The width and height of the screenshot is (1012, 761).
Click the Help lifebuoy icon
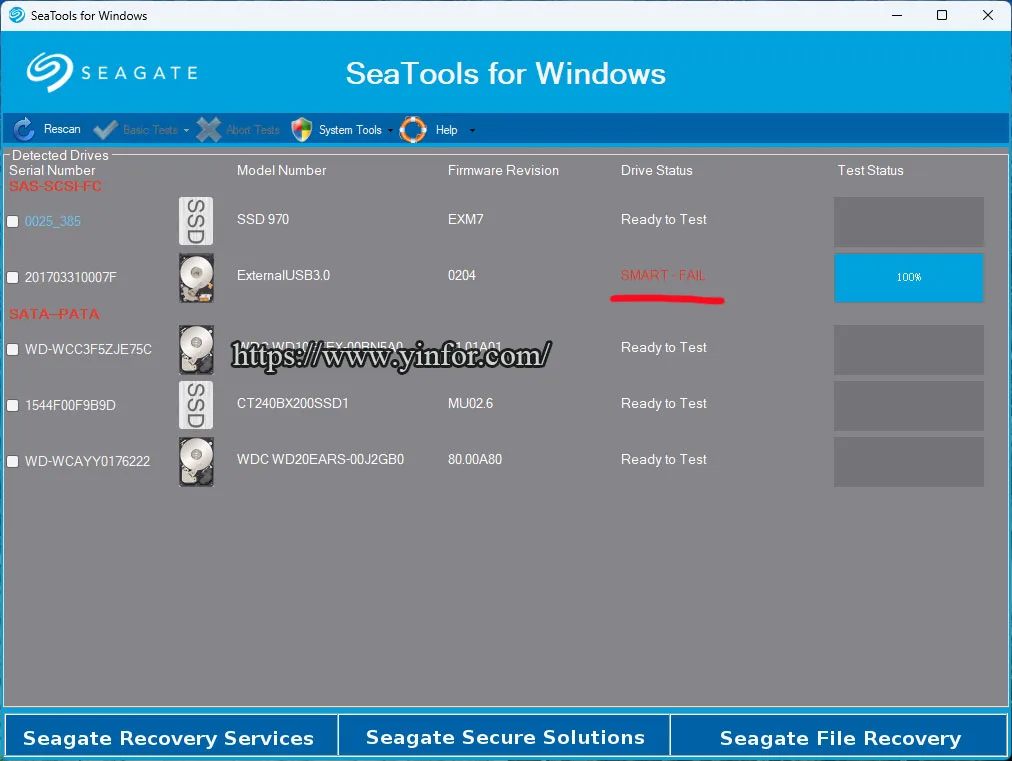413,130
